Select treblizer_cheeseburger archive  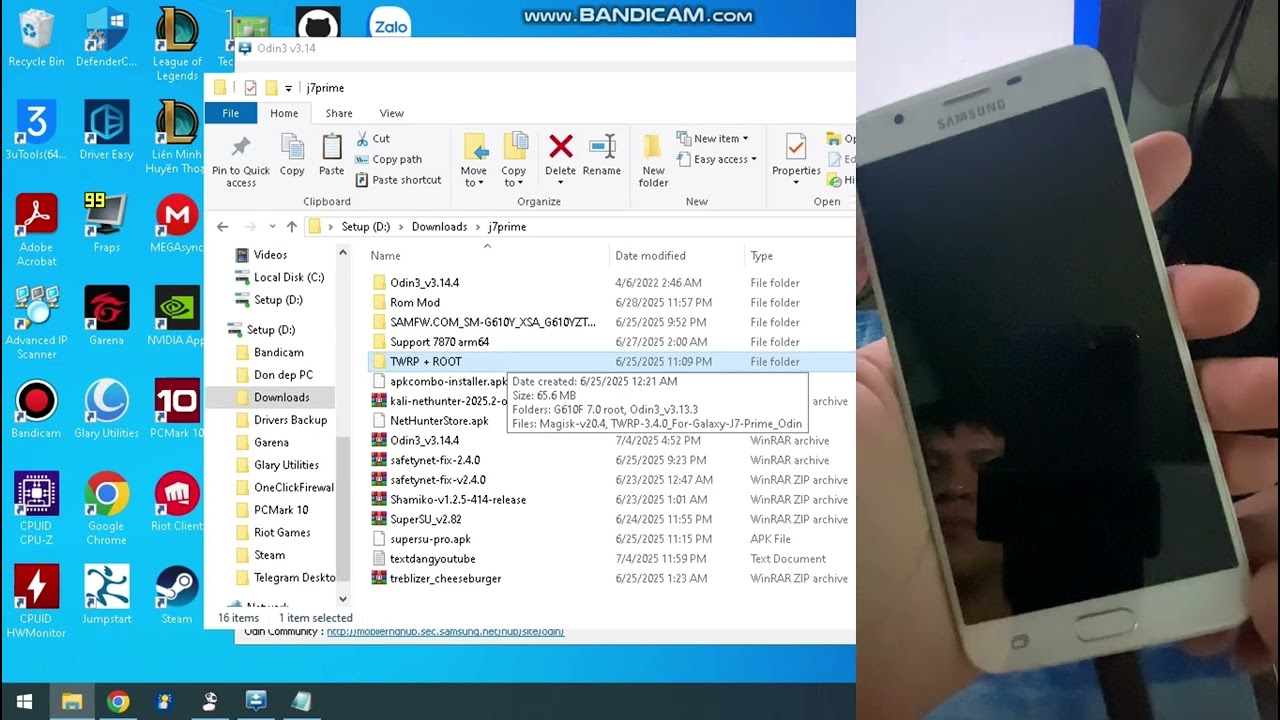[x=445, y=578]
